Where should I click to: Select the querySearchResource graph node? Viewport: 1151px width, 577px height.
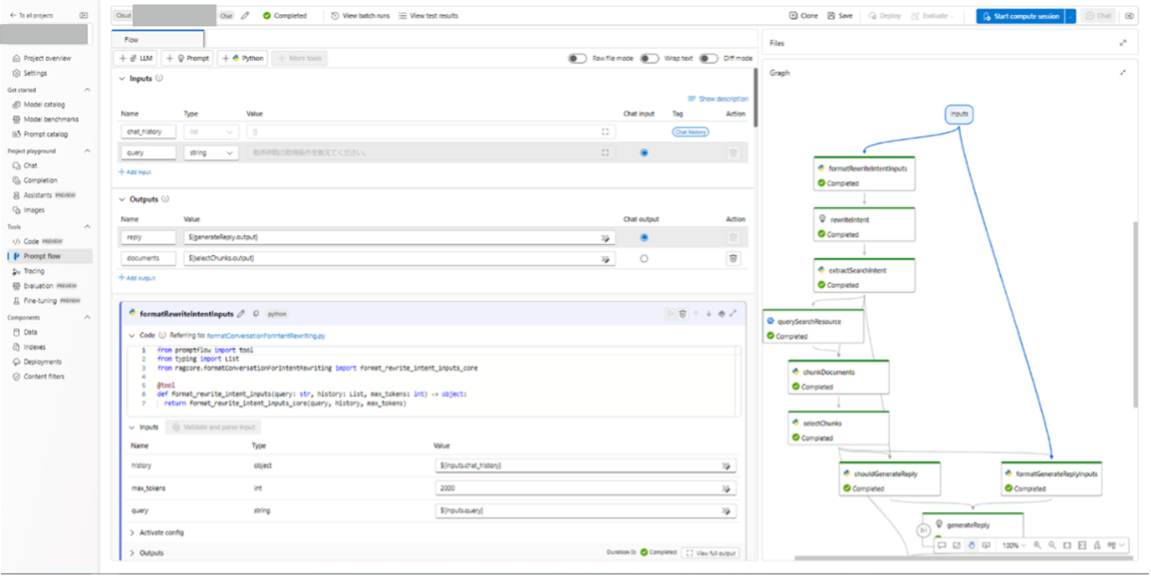click(814, 328)
